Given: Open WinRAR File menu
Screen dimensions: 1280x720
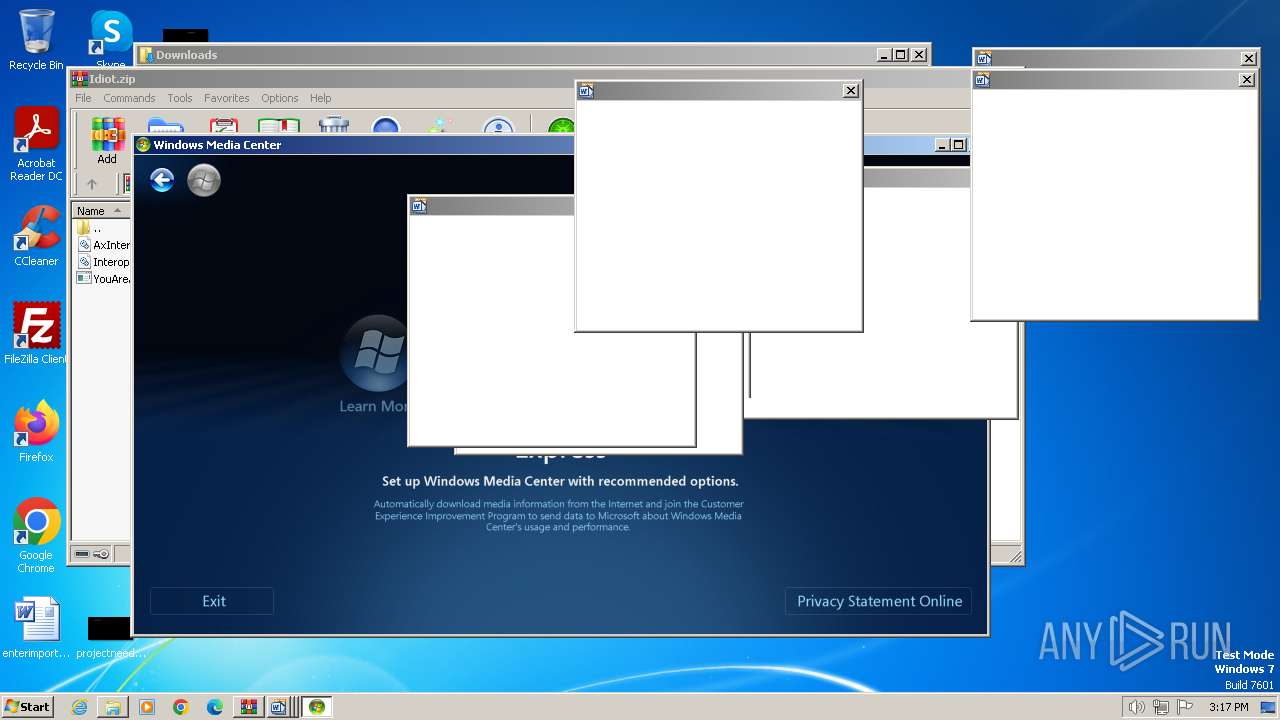Looking at the screenshot, I should pyautogui.click(x=83, y=98).
